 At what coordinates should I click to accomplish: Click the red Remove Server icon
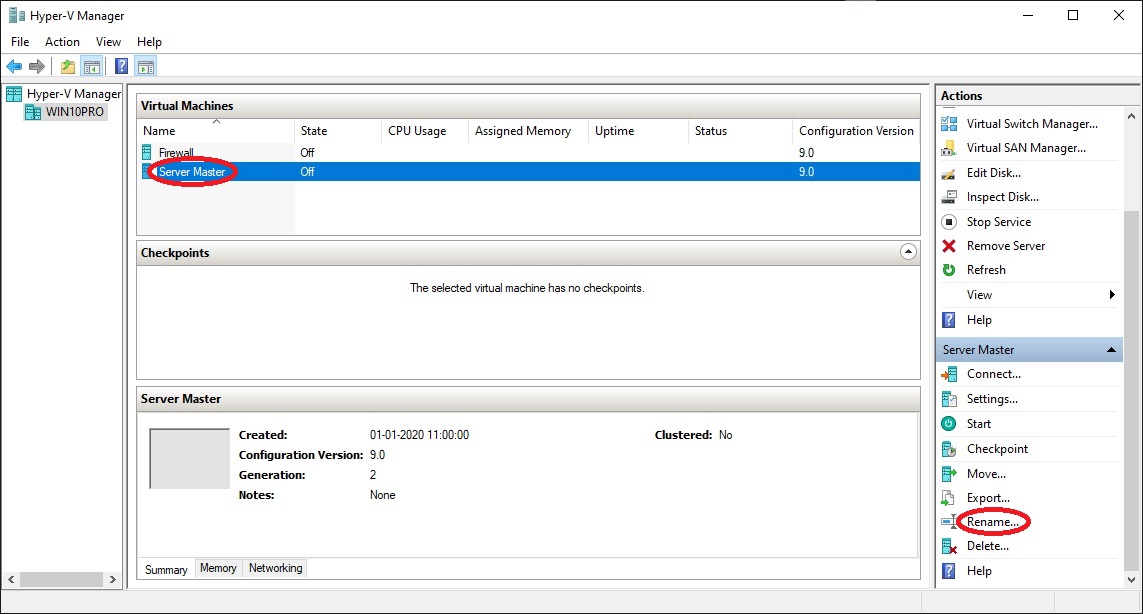[949, 246]
